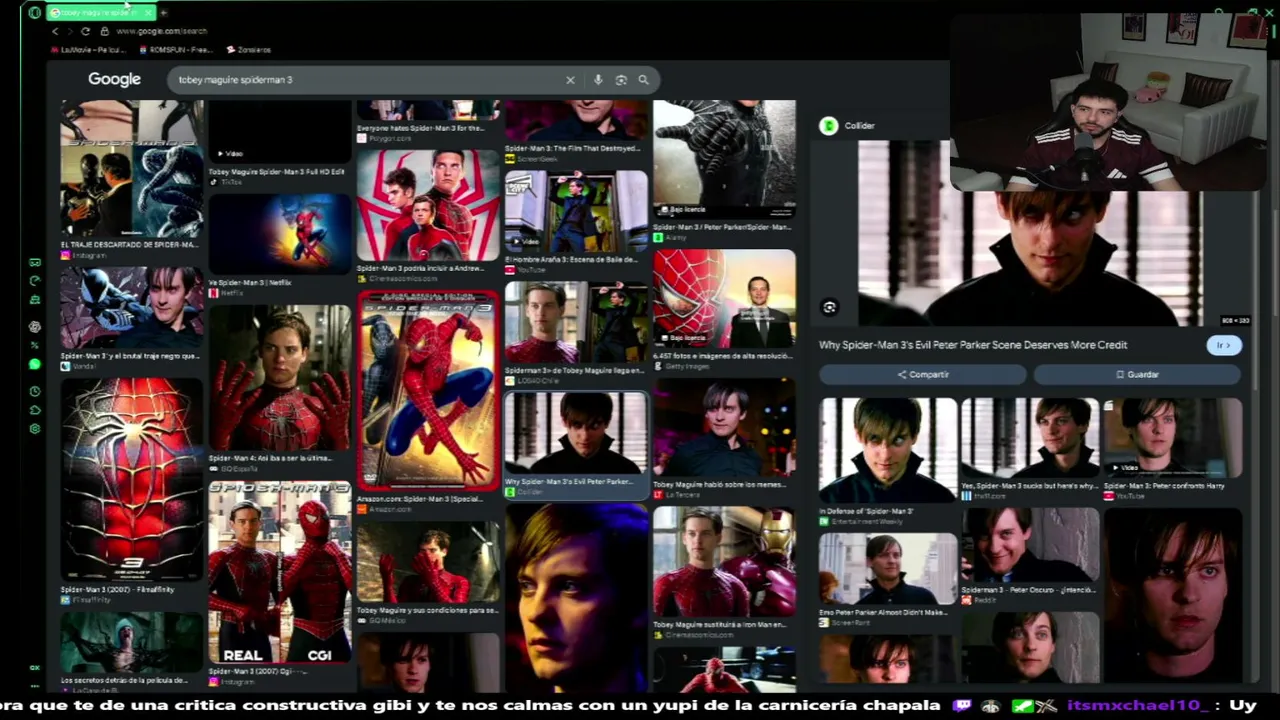Viewport: 1280px width, 720px height.
Task: Open the ChatGPT sidebar icon
Action: coord(35,327)
